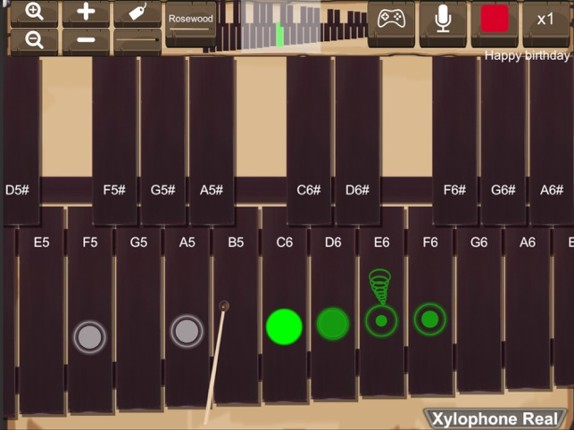Hit the F6# bar
This screenshot has height=430, width=574.
pyautogui.click(x=455, y=141)
